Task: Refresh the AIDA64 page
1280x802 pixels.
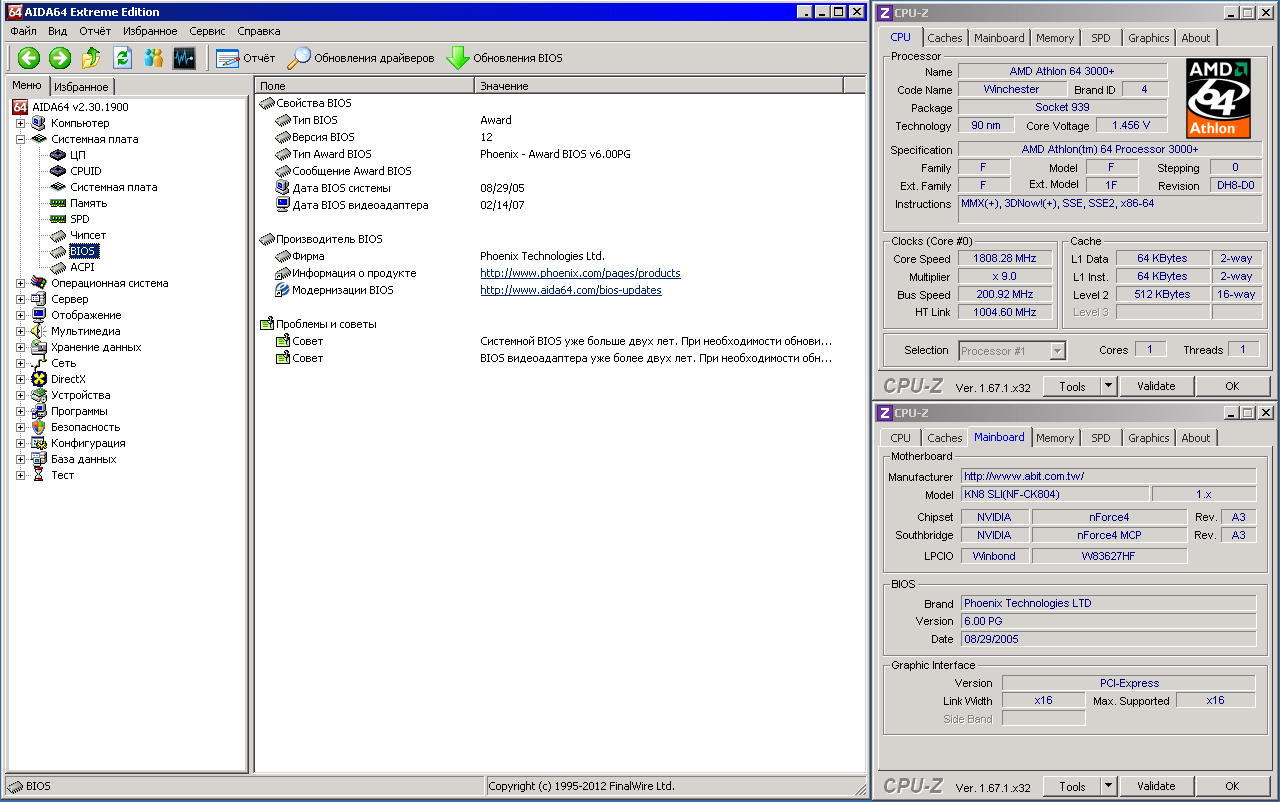Action: [x=122, y=58]
